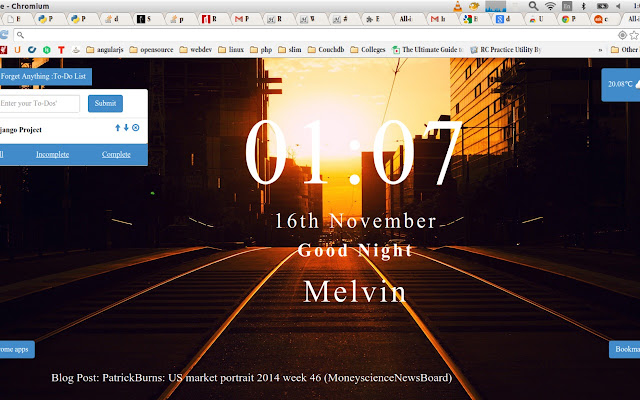Expand the opensource bookmark folder
Image resolution: width=640 pixels, height=400 pixels.
(151, 50)
